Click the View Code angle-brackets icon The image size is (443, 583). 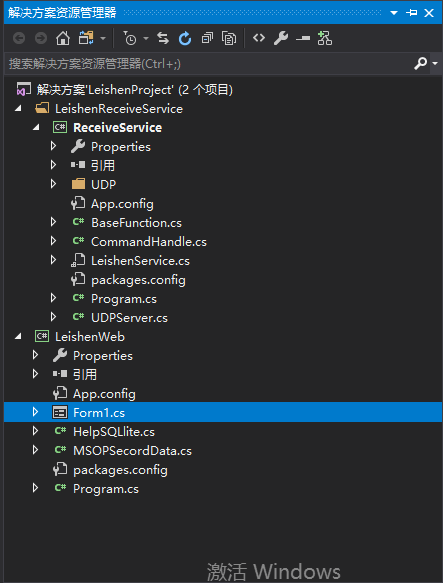point(259,38)
